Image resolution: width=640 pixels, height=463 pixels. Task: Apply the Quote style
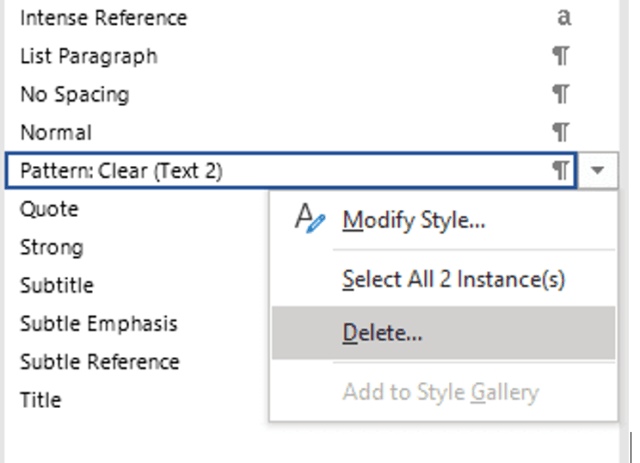click(49, 209)
